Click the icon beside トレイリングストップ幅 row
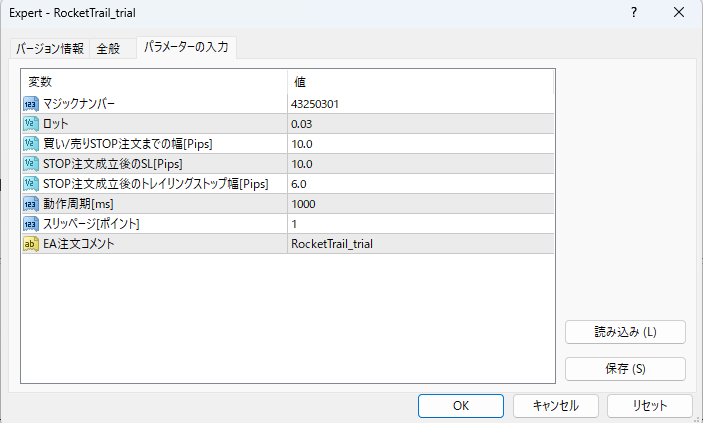Screen dimensions: 703x423 (x=30, y=183)
